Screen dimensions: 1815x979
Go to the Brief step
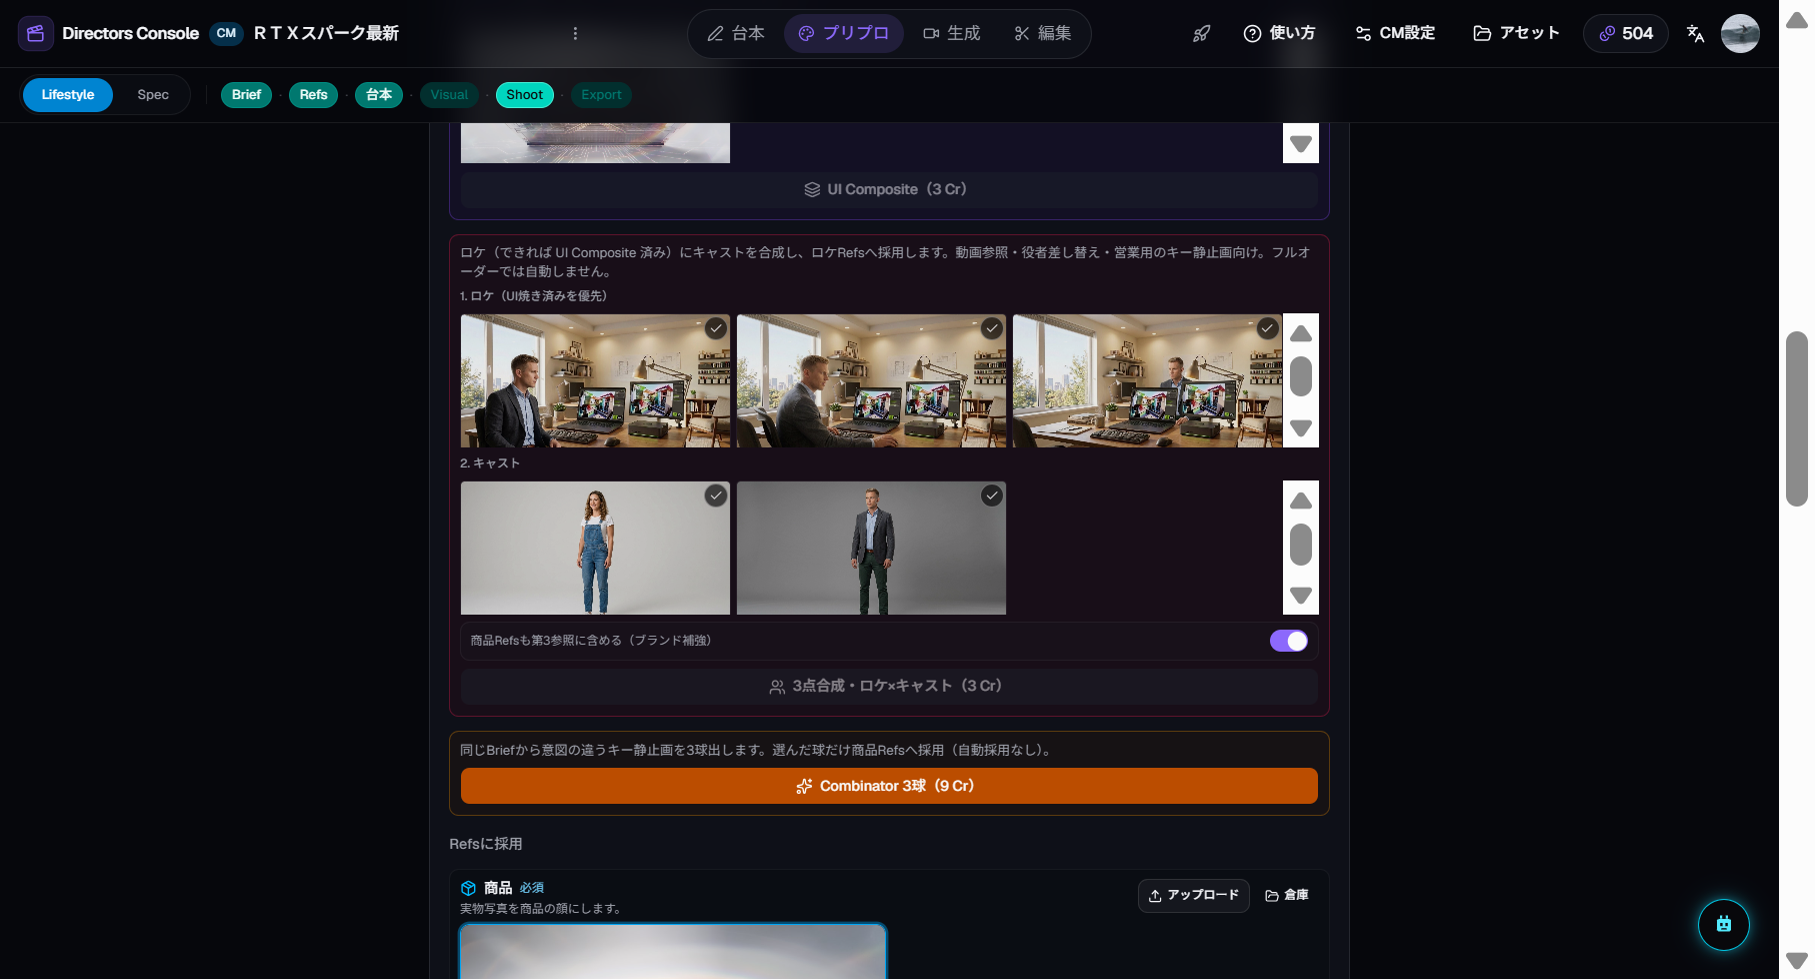coord(246,95)
